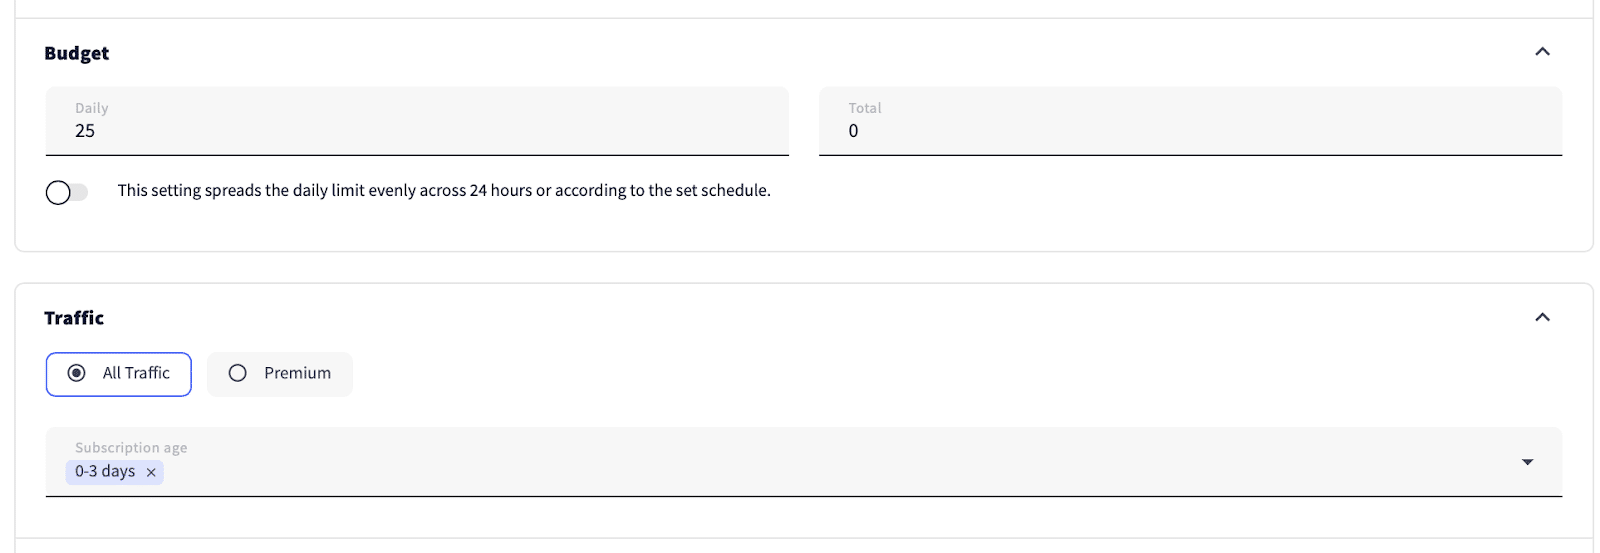Collapse the Budget section chevron
Screen dimensions: 1600x553
click(x=1542, y=52)
